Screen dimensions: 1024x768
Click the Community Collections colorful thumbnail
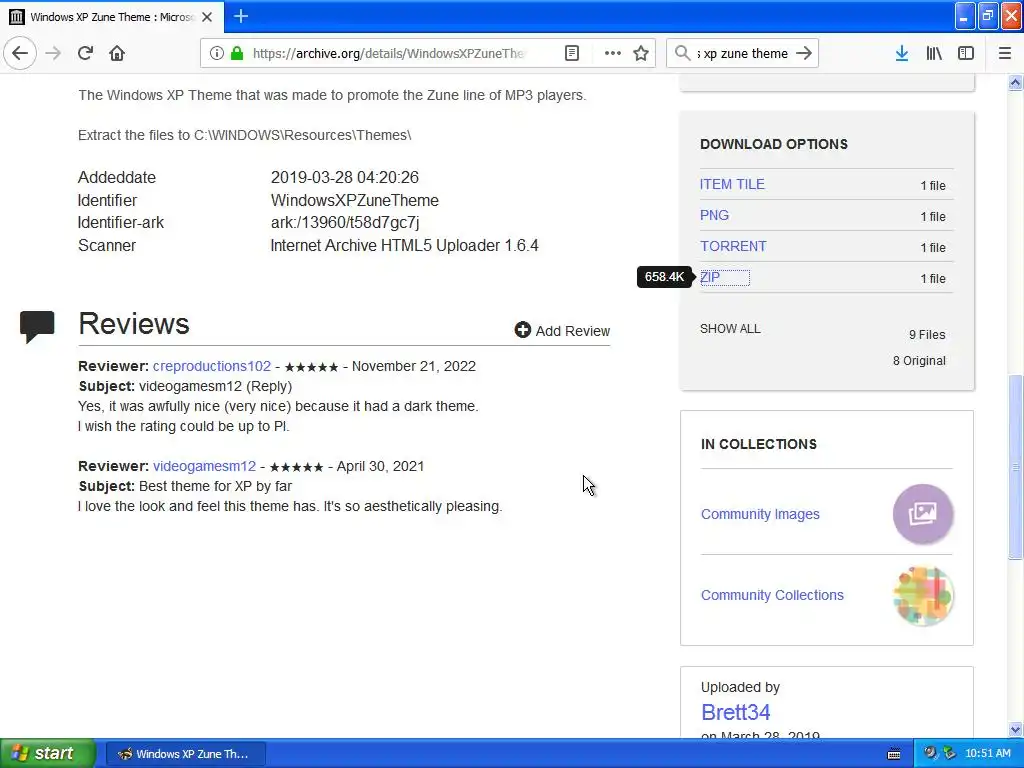pos(923,595)
